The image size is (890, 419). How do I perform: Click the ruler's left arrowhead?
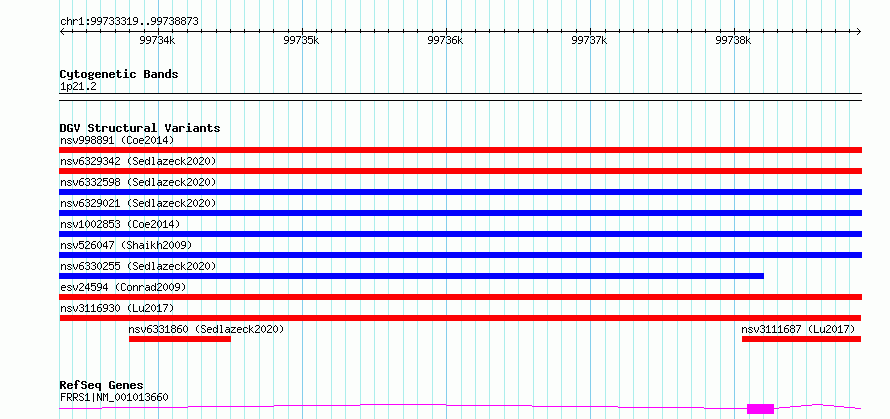click(x=62, y=31)
